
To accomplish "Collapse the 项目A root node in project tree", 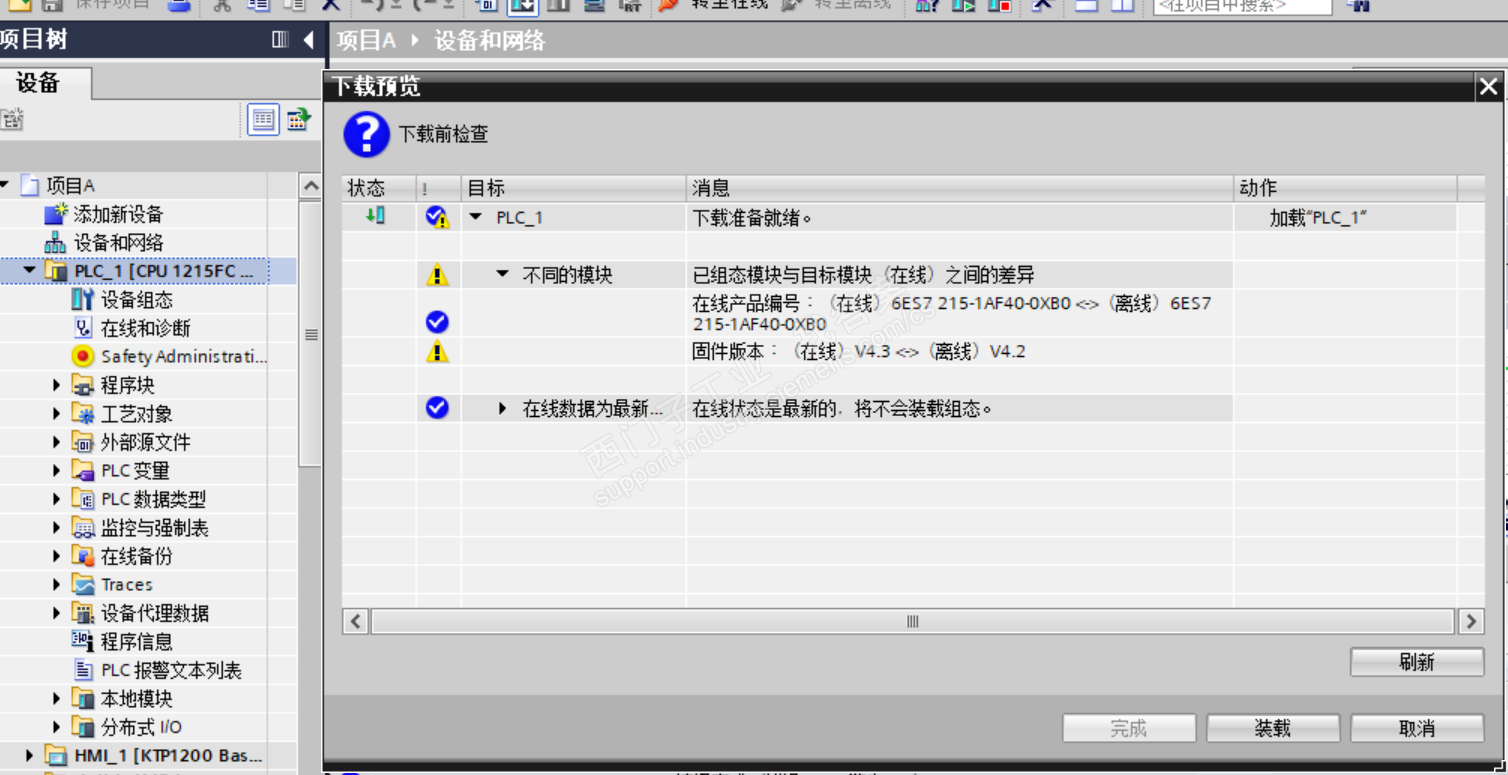I will (x=5, y=185).
